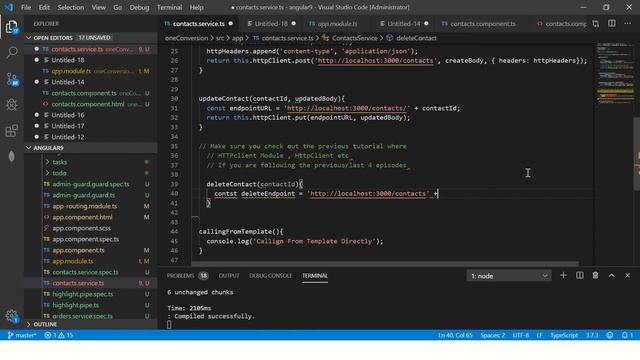Viewport: 640px width, 360px height.
Task: Split the editor to the right
Action: click(x=611, y=24)
